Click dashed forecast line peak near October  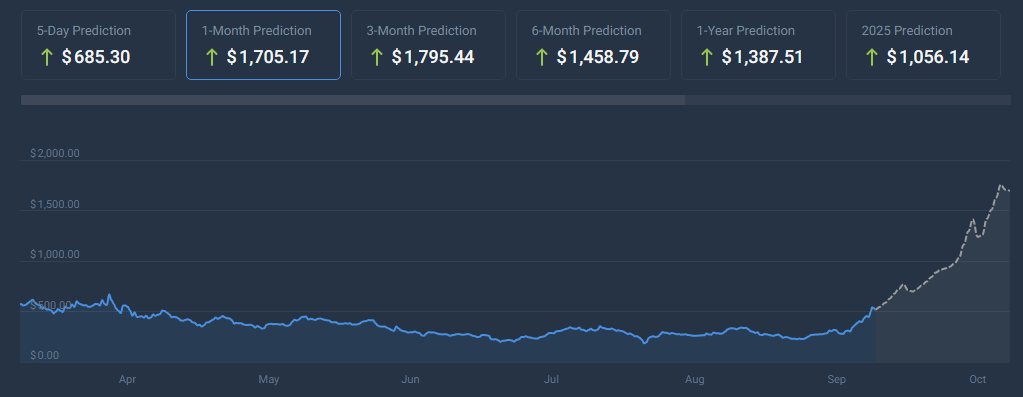click(x=1000, y=186)
